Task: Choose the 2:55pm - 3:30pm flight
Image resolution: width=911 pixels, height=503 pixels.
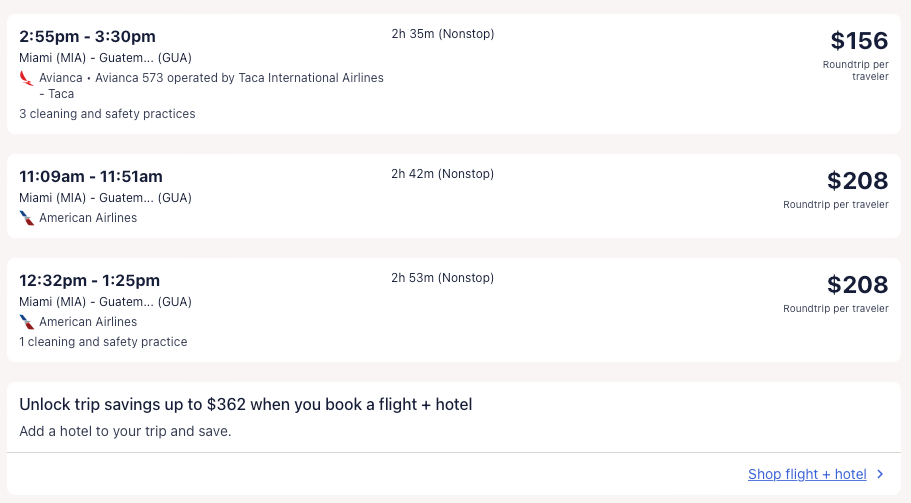Action: point(87,37)
